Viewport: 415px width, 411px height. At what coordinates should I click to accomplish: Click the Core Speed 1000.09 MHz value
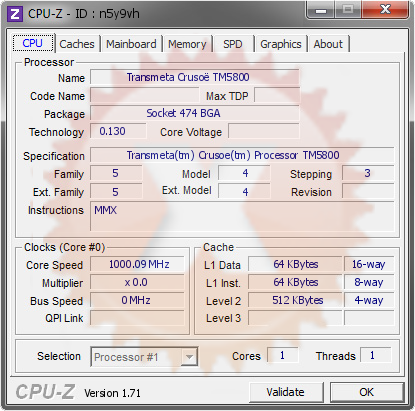(137, 264)
